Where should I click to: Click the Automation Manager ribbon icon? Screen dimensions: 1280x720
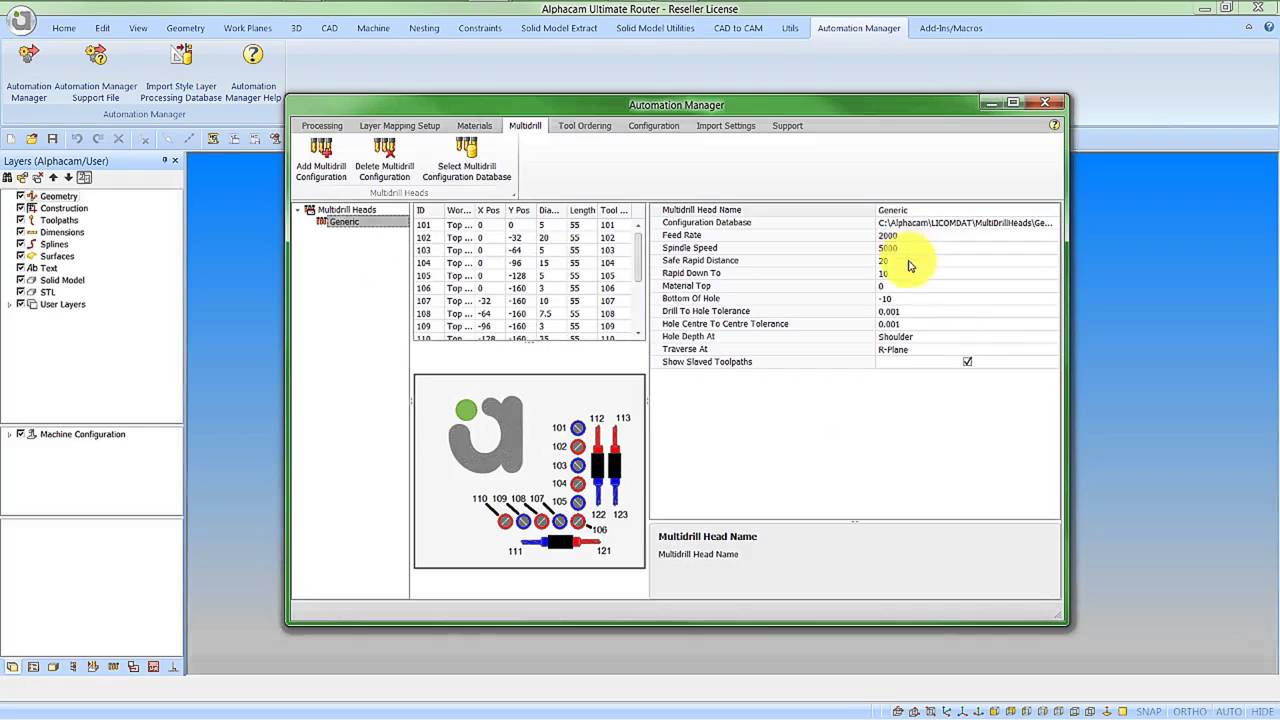29,55
